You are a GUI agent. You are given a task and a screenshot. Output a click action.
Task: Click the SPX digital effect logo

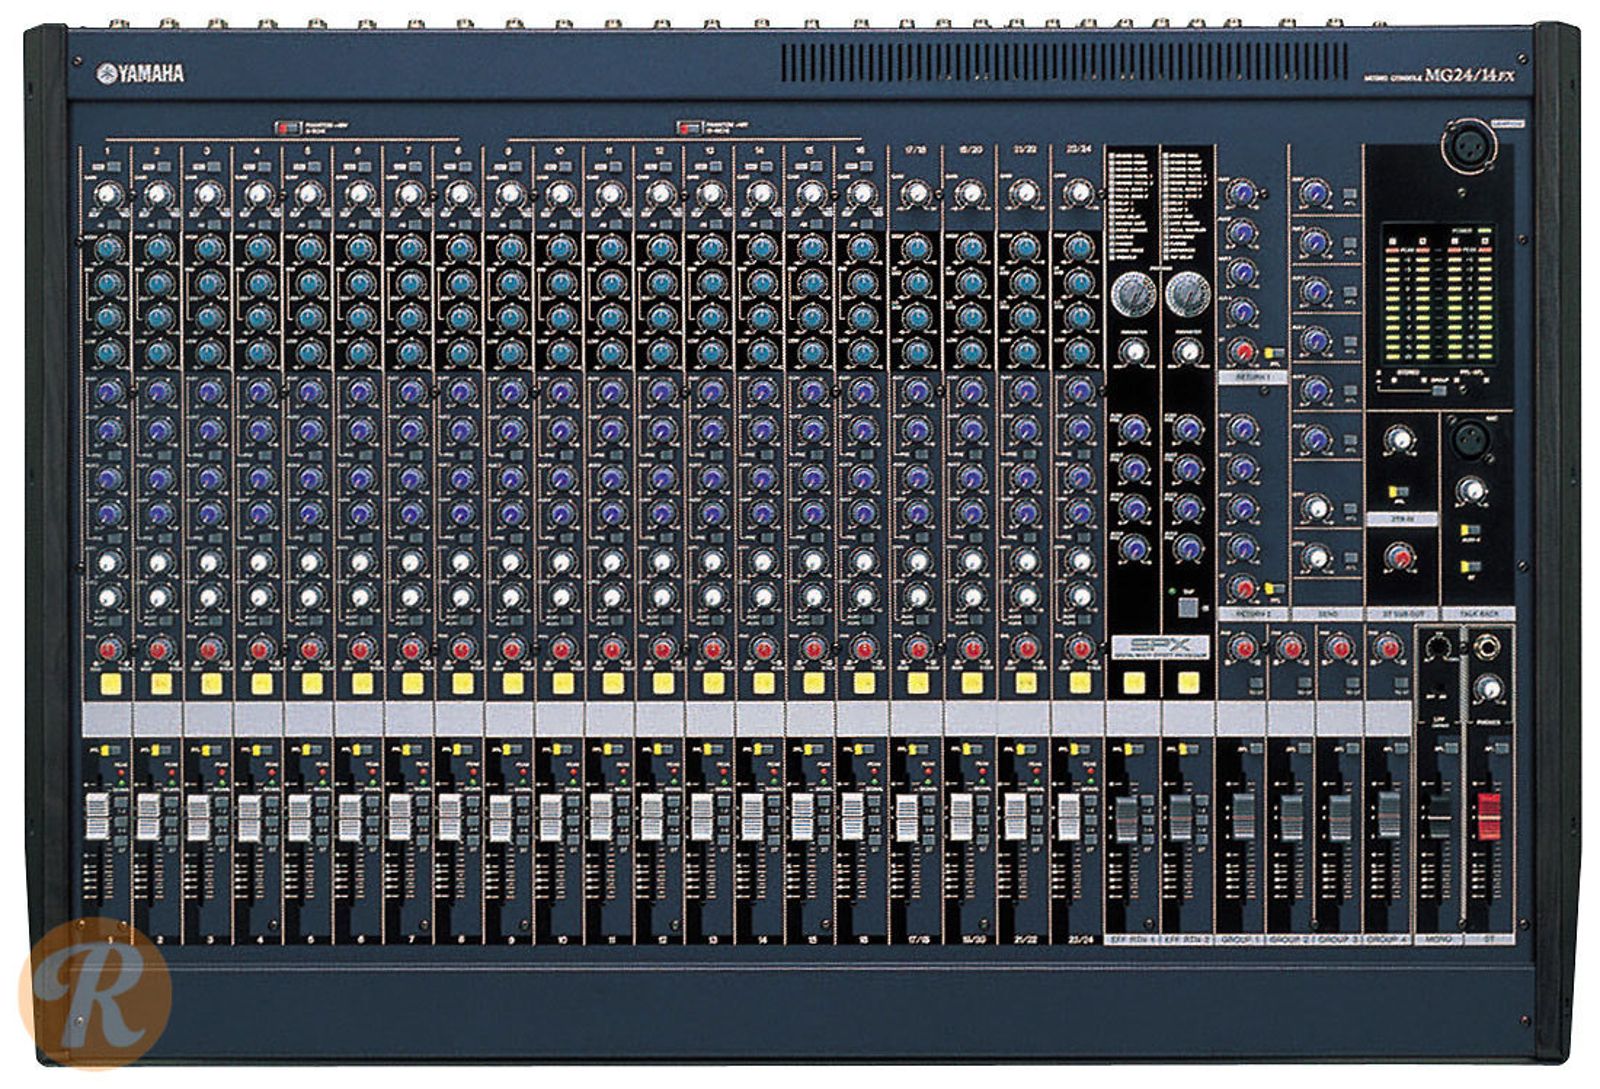click(x=1160, y=646)
